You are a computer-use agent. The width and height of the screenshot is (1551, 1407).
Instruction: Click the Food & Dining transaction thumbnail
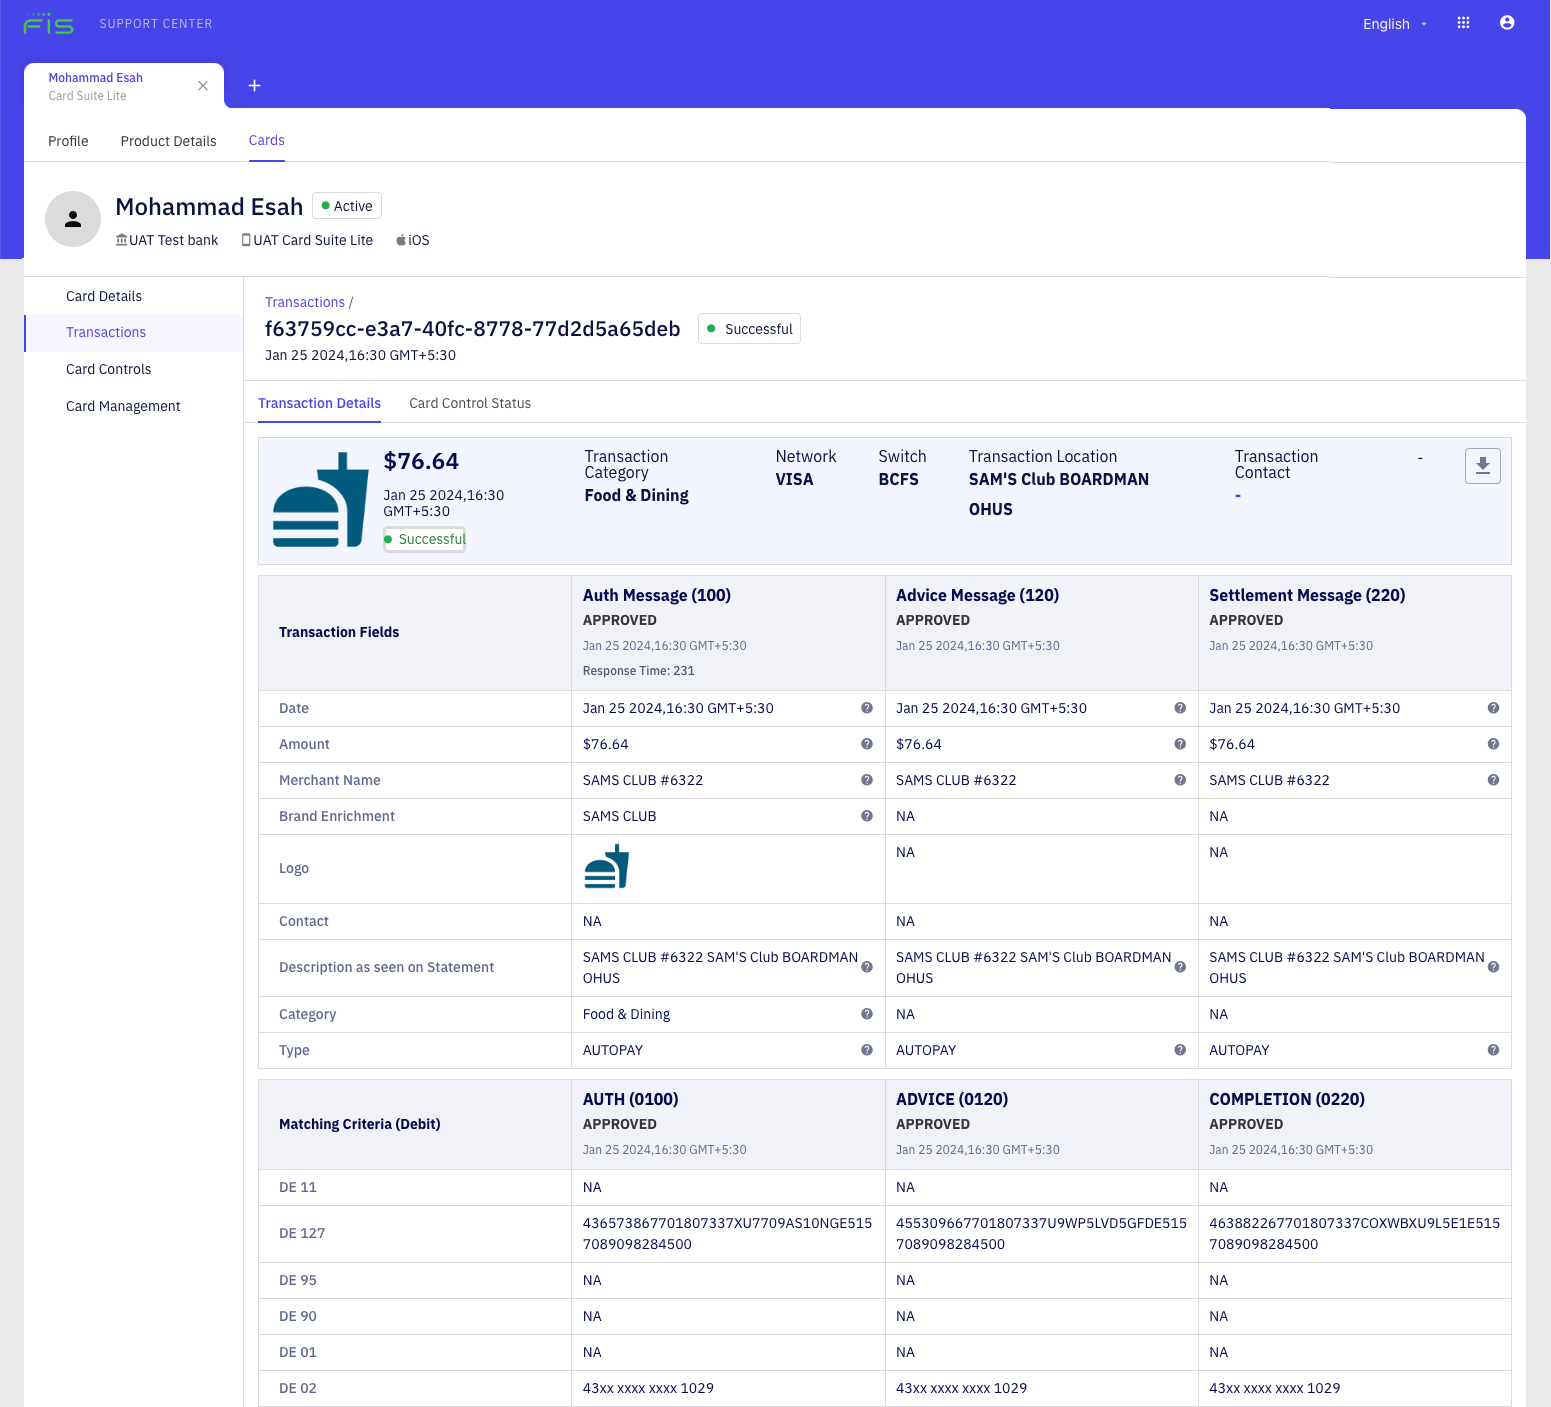pyautogui.click(x=319, y=498)
